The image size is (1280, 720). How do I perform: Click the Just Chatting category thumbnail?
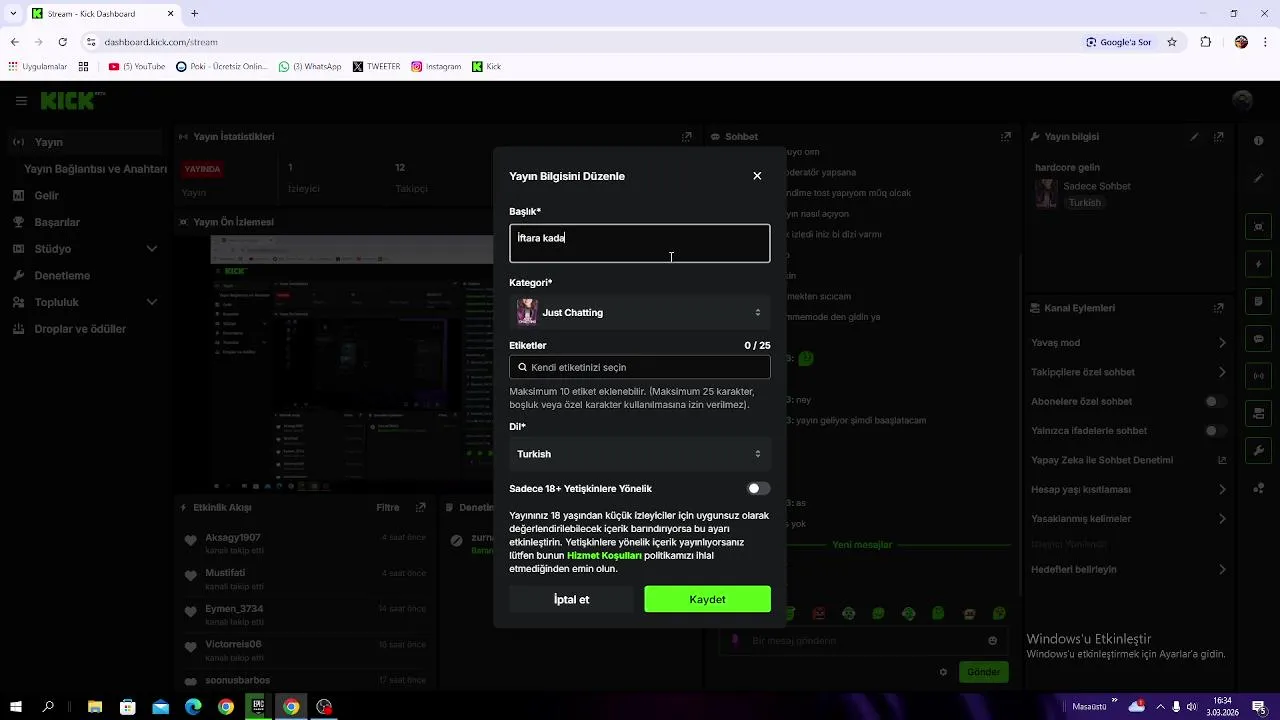pyautogui.click(x=527, y=312)
